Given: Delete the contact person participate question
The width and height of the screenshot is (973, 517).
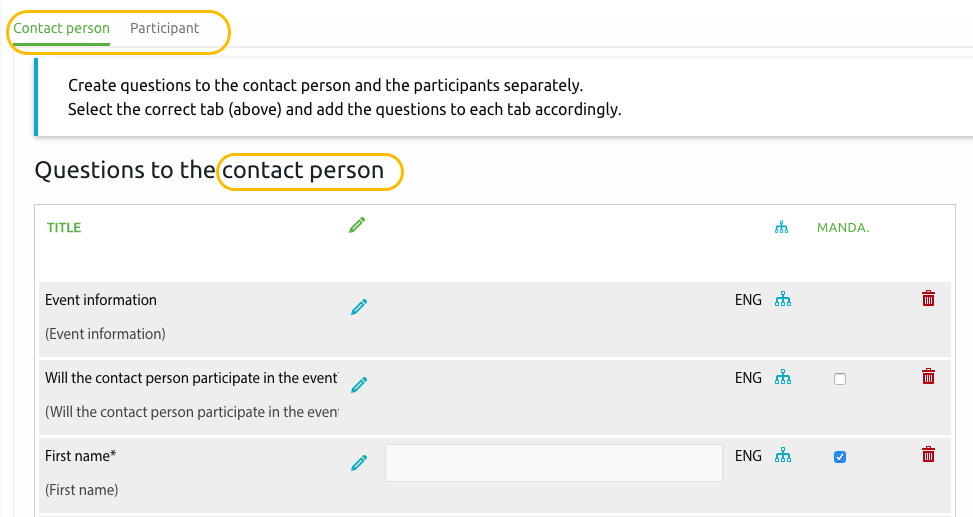Looking at the screenshot, I should [x=928, y=377].
